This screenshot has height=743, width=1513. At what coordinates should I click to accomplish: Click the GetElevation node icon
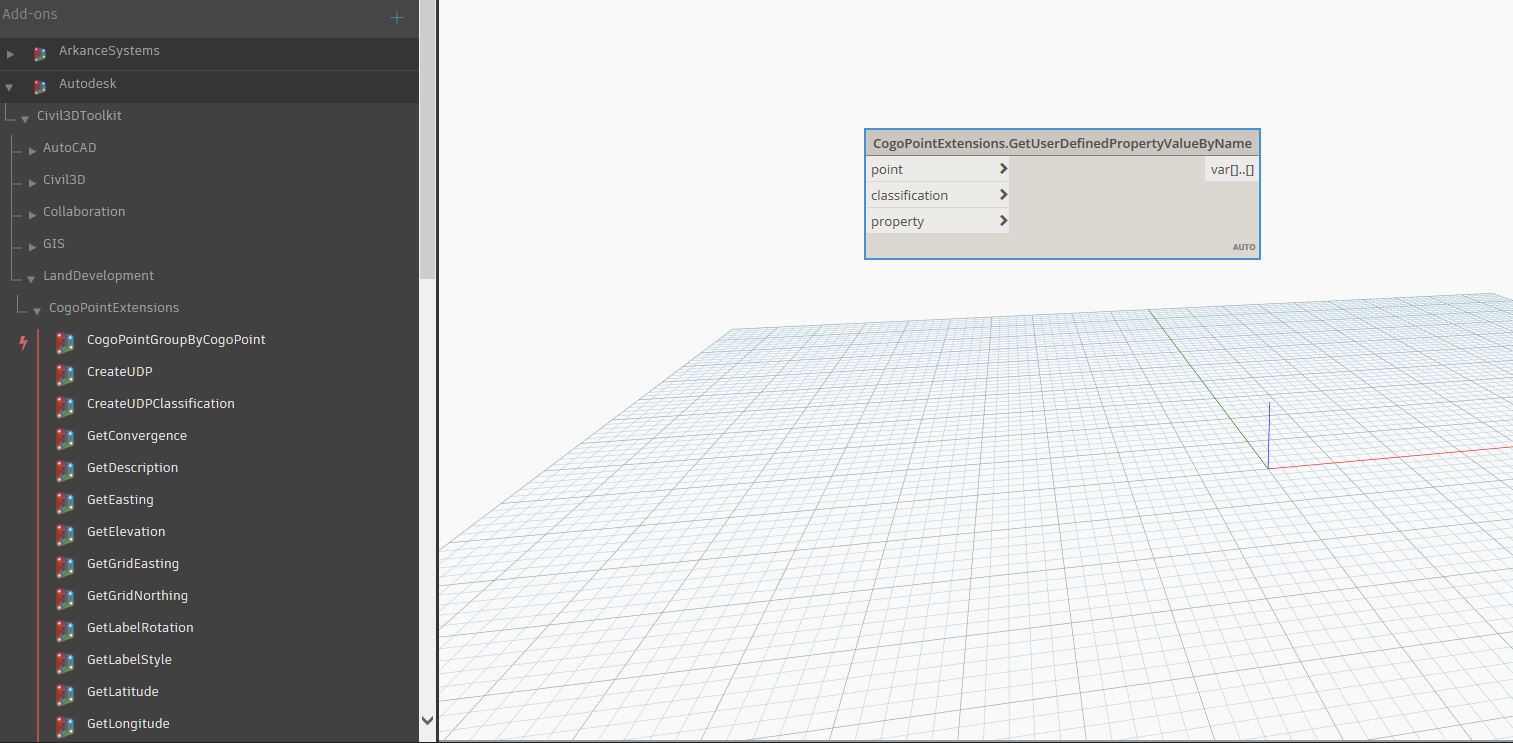(65, 533)
